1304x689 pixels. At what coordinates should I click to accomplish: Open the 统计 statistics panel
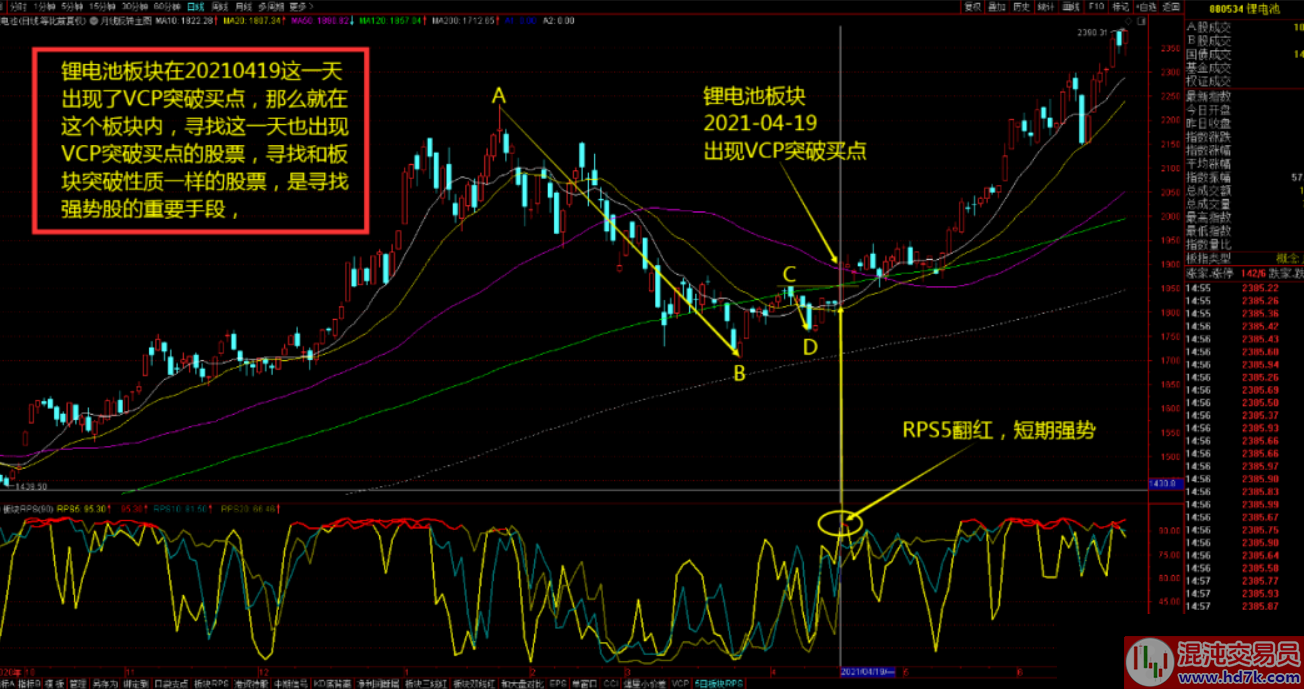1046,6
